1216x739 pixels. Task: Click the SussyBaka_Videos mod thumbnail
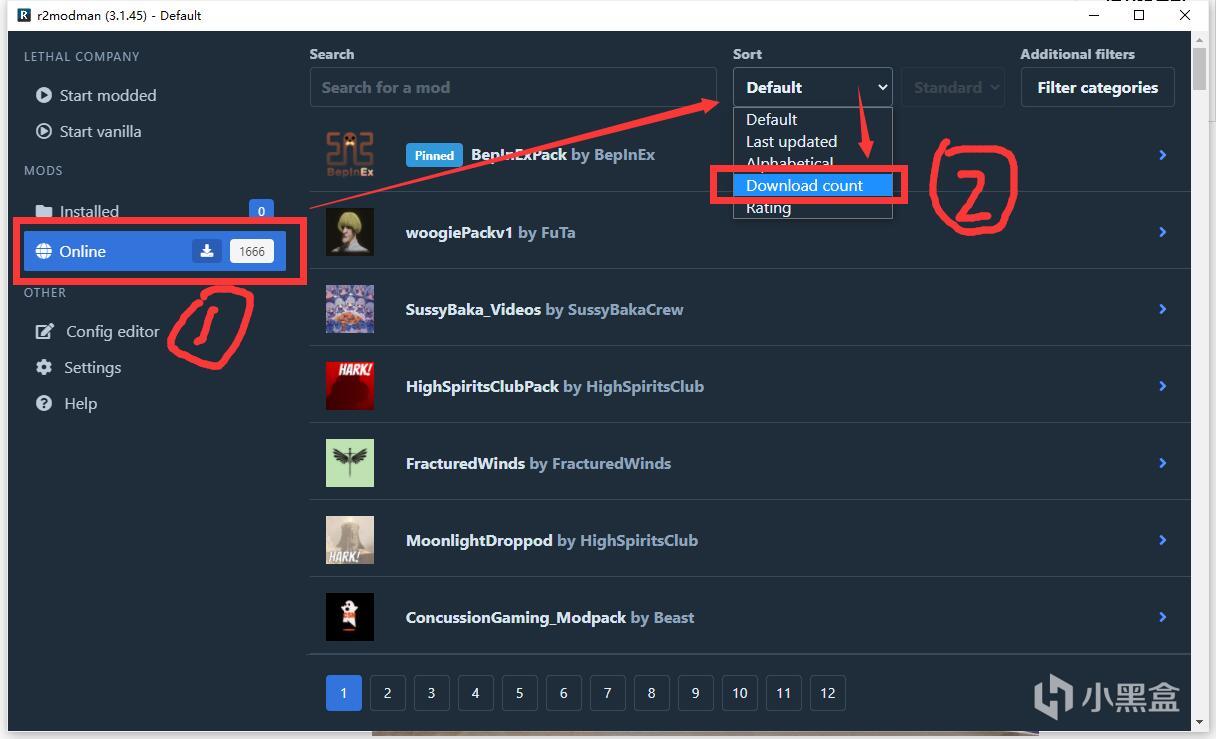pyautogui.click(x=350, y=309)
